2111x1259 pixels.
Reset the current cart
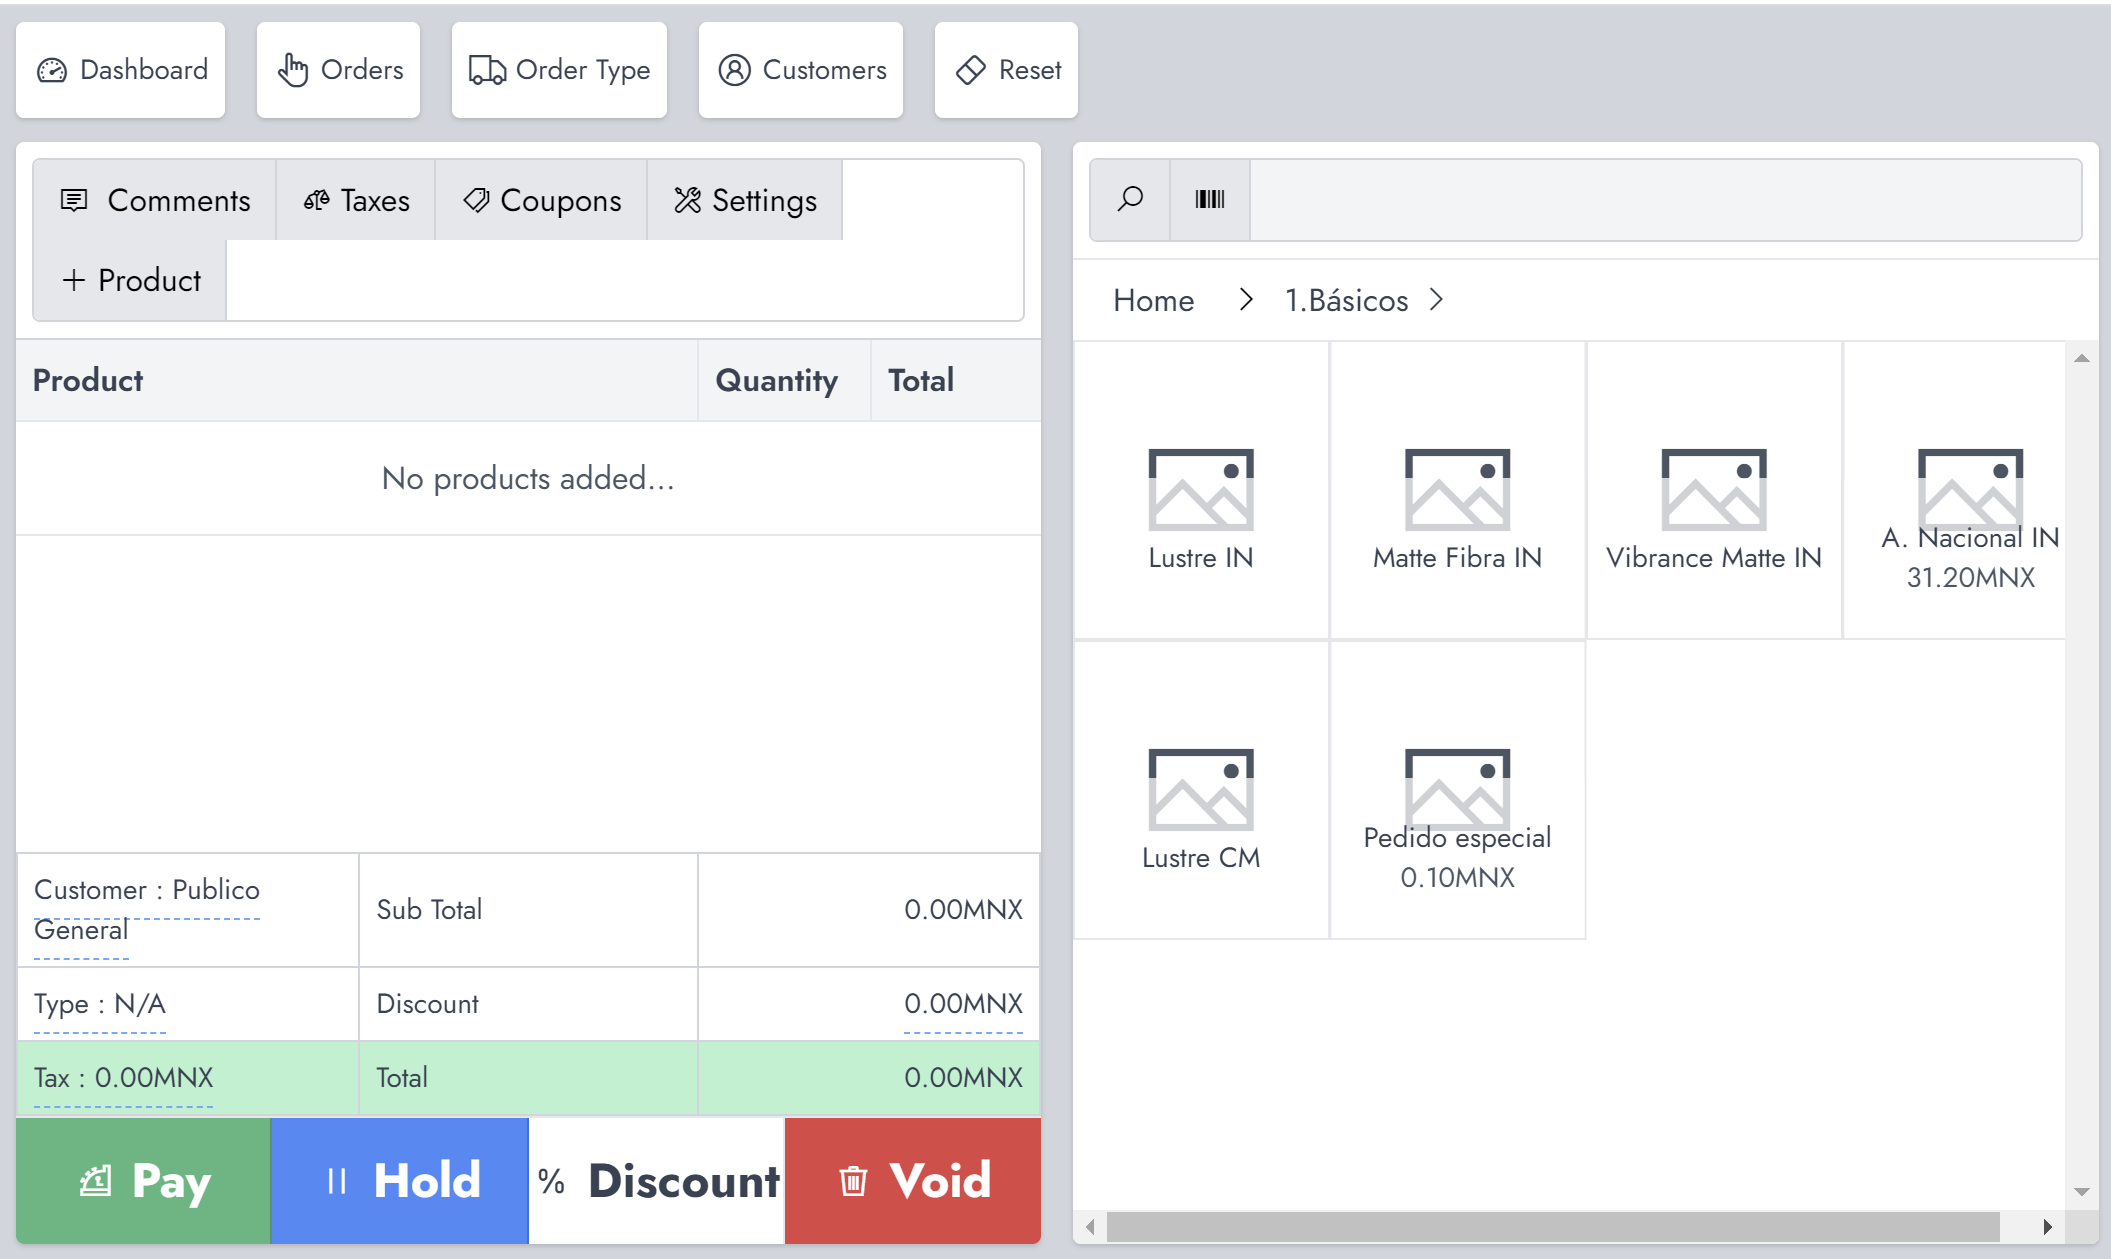coord(1007,70)
